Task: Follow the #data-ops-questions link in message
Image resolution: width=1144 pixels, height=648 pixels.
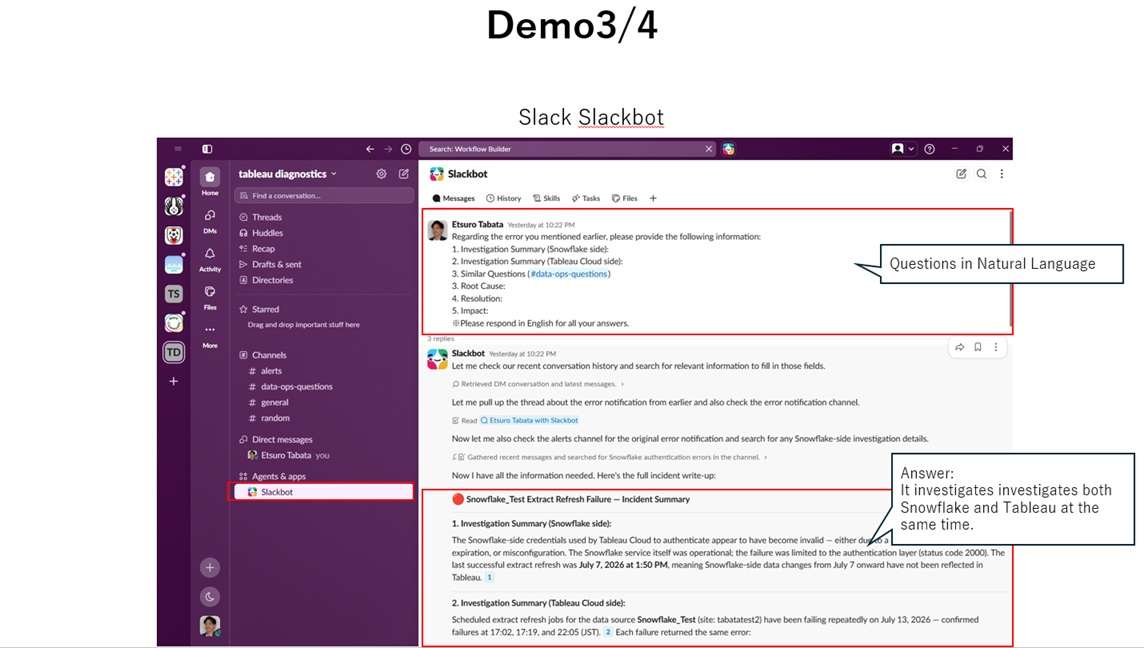Action: [569, 274]
